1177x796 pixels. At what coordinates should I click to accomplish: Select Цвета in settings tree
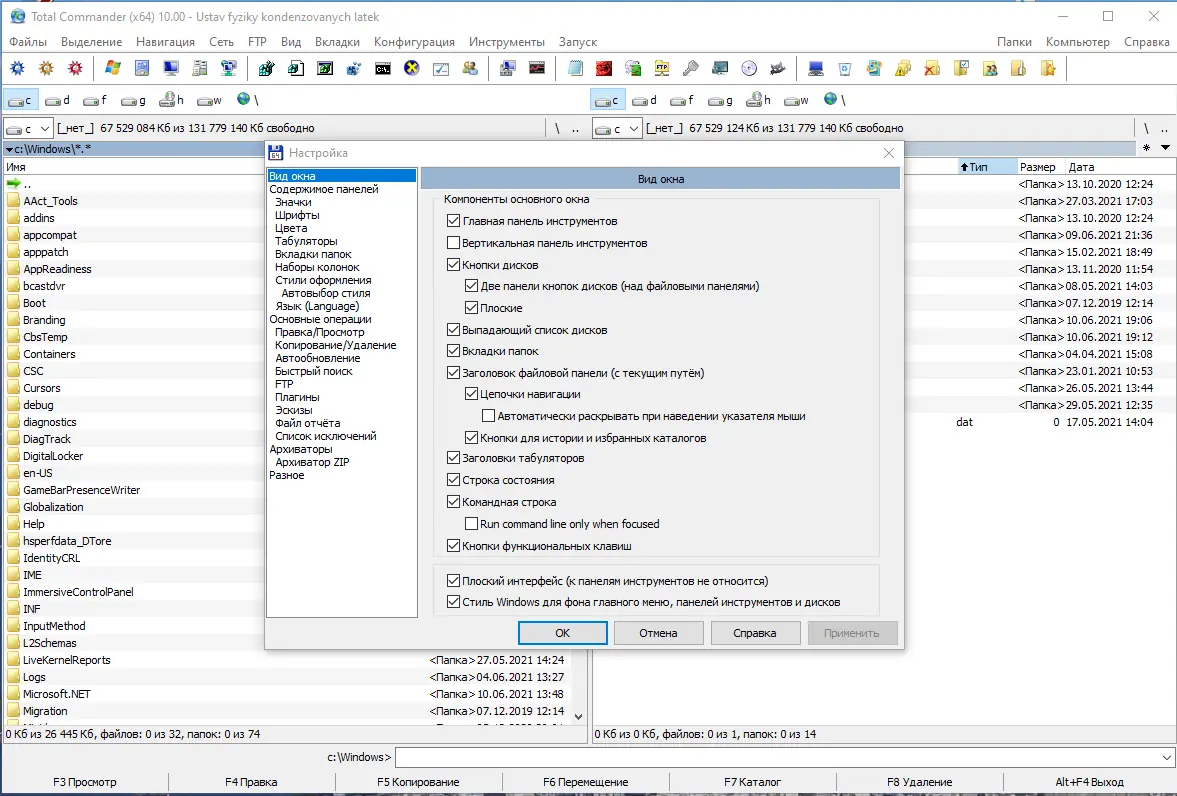[x=291, y=228]
